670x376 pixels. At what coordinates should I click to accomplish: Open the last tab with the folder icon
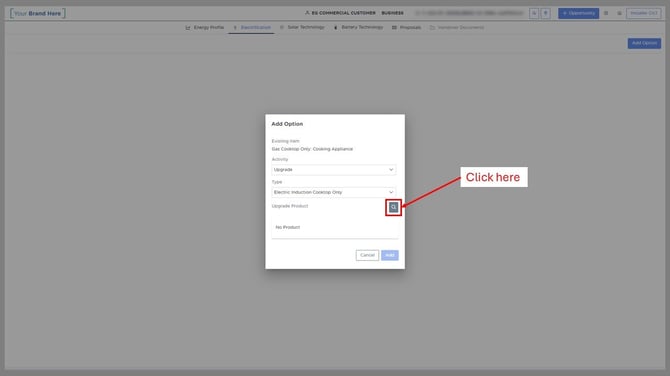(457, 27)
